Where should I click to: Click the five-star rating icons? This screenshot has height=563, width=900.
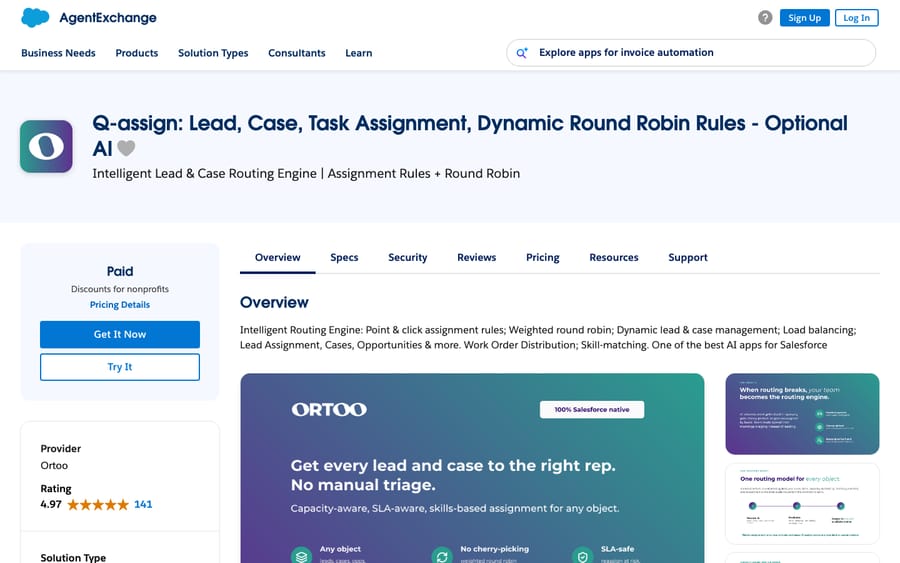(98, 504)
